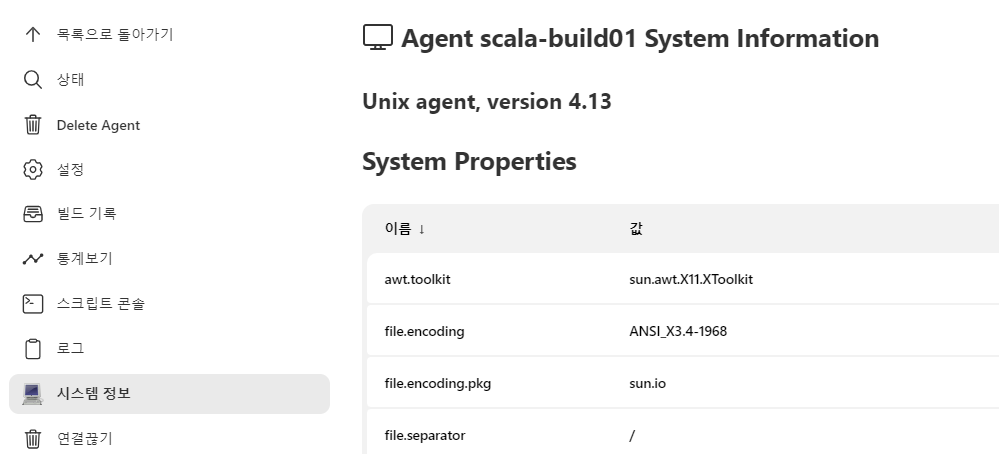The image size is (999, 454).
Task: Click the up-arrow icon for 목록으로 돌아가기
Action: click(32, 34)
